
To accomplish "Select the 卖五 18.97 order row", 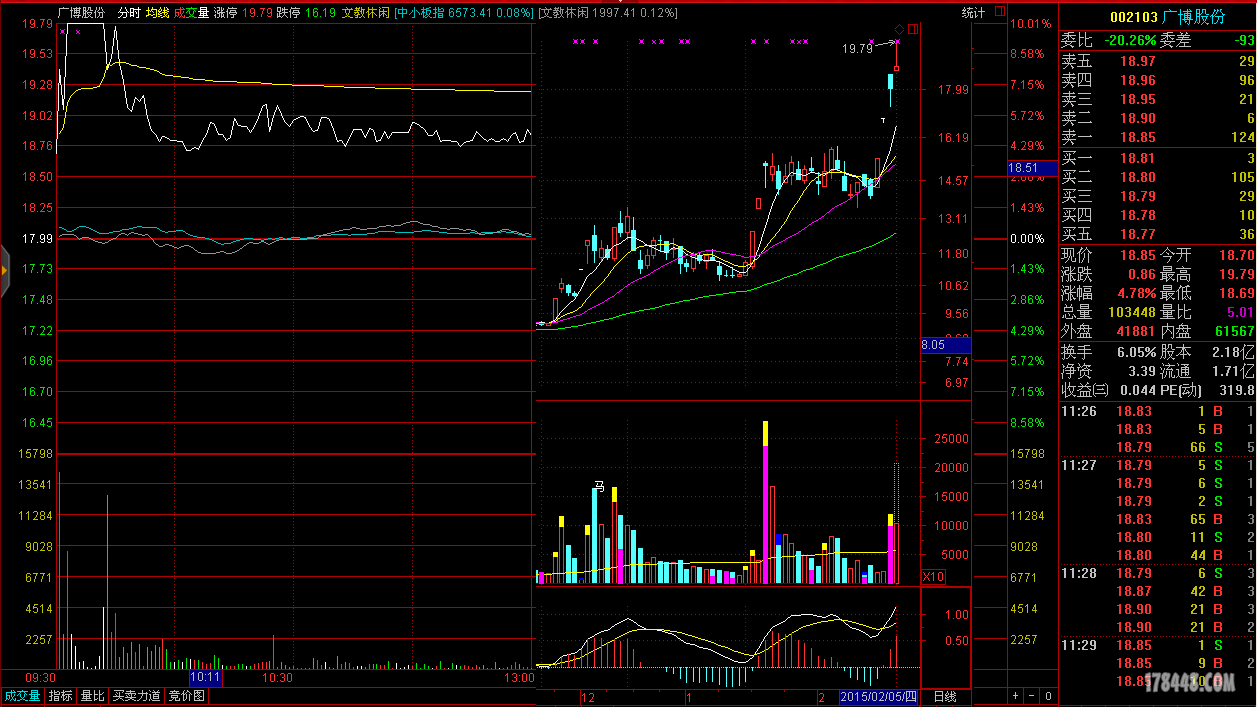I will point(1158,62).
